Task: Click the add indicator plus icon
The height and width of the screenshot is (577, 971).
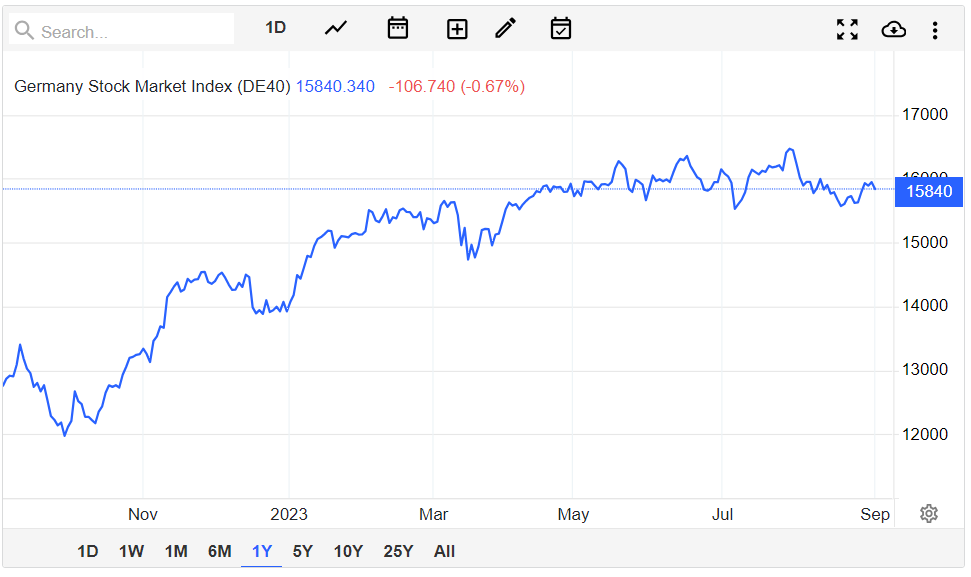Action: tap(457, 29)
